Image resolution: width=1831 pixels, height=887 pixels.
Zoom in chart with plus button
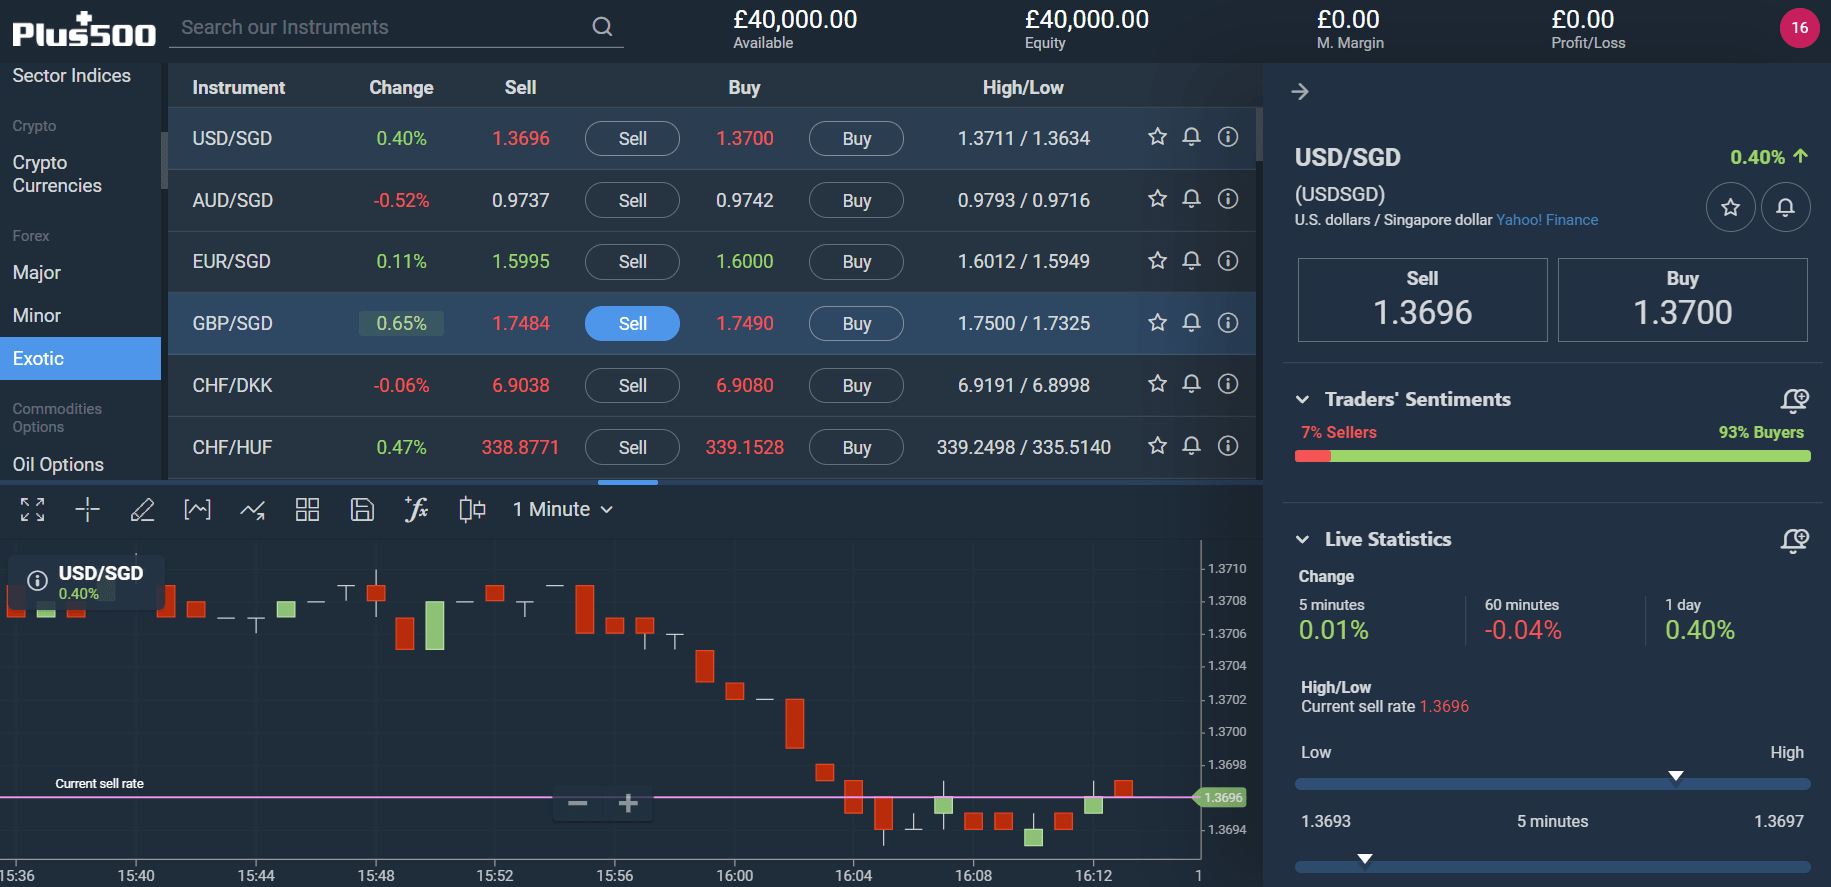coord(628,803)
